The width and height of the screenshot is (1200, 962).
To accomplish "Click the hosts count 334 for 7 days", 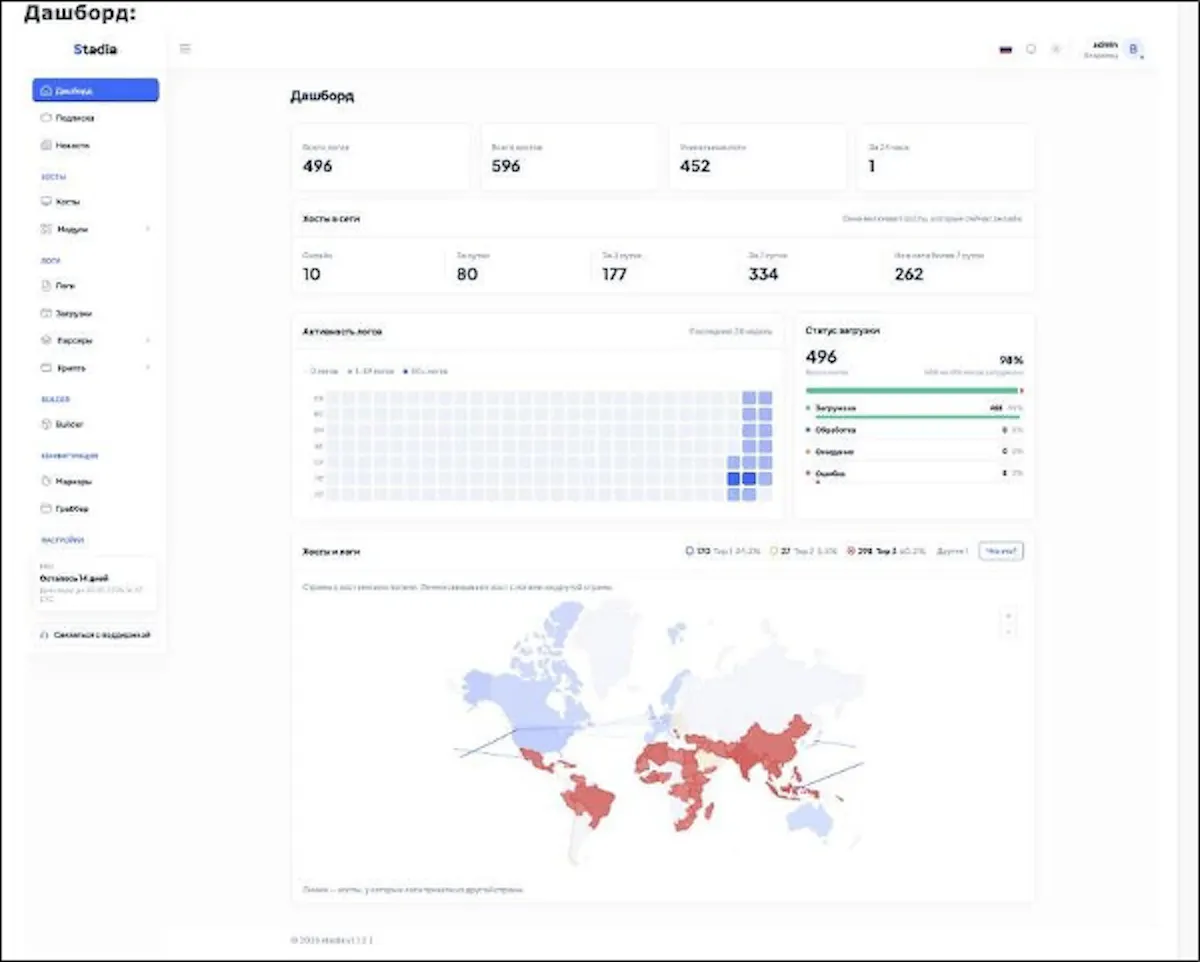I will [763, 274].
